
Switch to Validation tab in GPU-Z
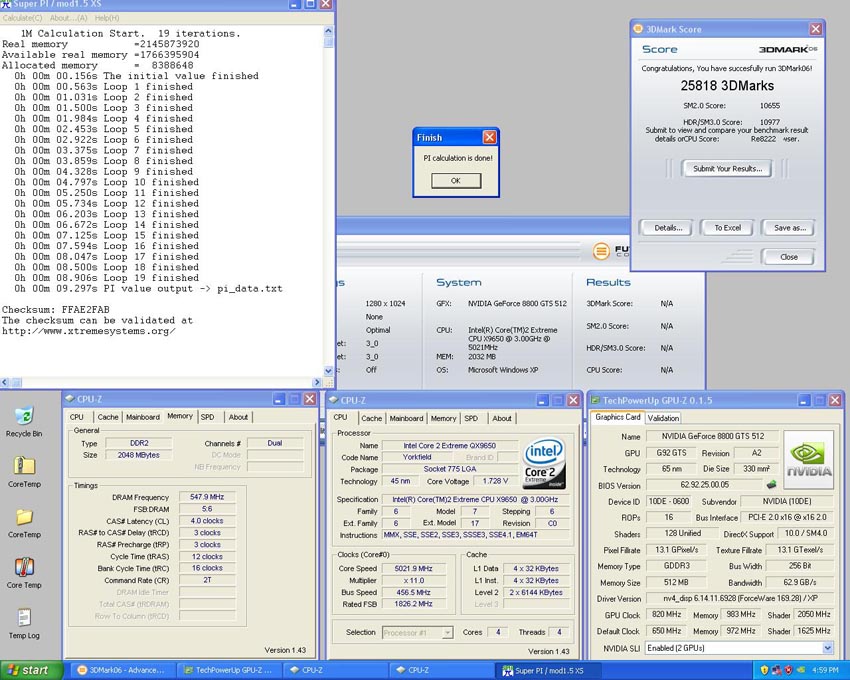tap(663, 418)
